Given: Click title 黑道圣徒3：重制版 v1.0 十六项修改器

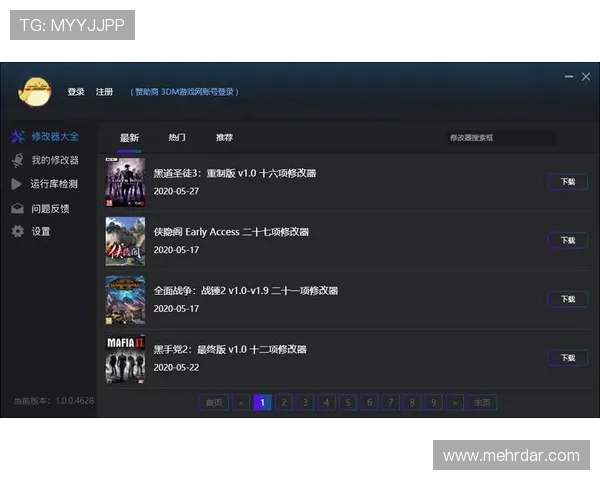Looking at the screenshot, I should (235, 173).
